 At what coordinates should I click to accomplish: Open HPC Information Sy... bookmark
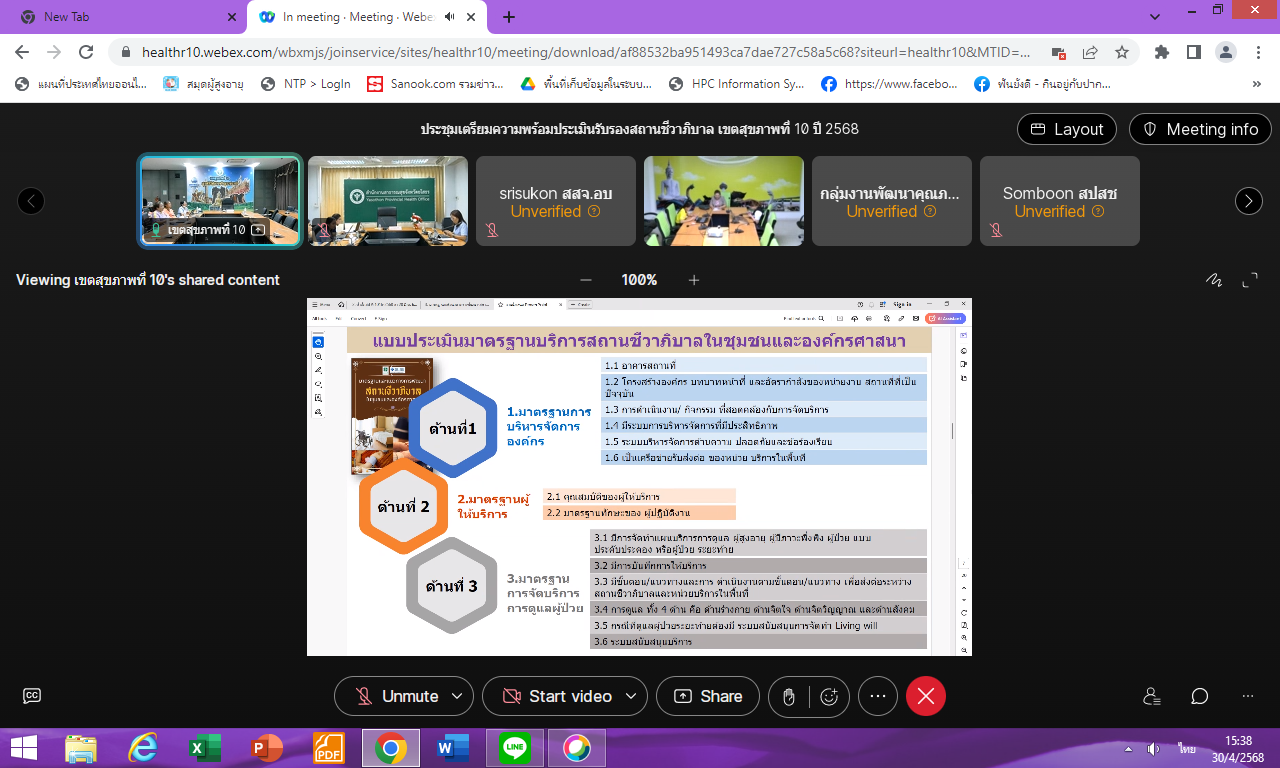tap(737, 84)
